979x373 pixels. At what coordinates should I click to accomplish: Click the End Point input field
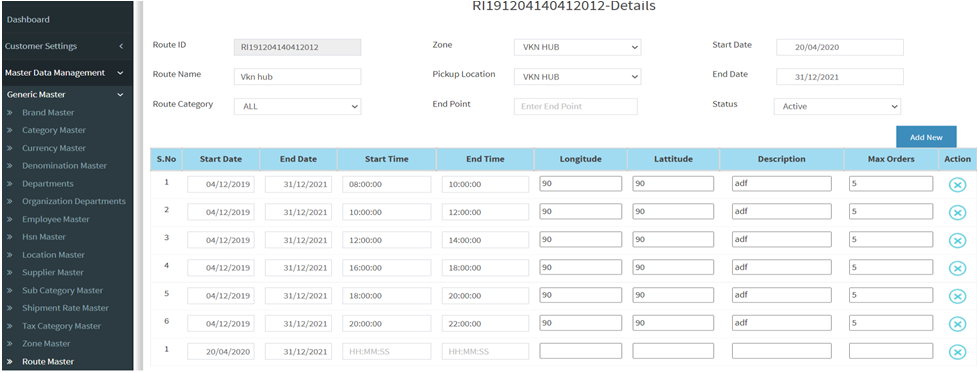point(576,107)
